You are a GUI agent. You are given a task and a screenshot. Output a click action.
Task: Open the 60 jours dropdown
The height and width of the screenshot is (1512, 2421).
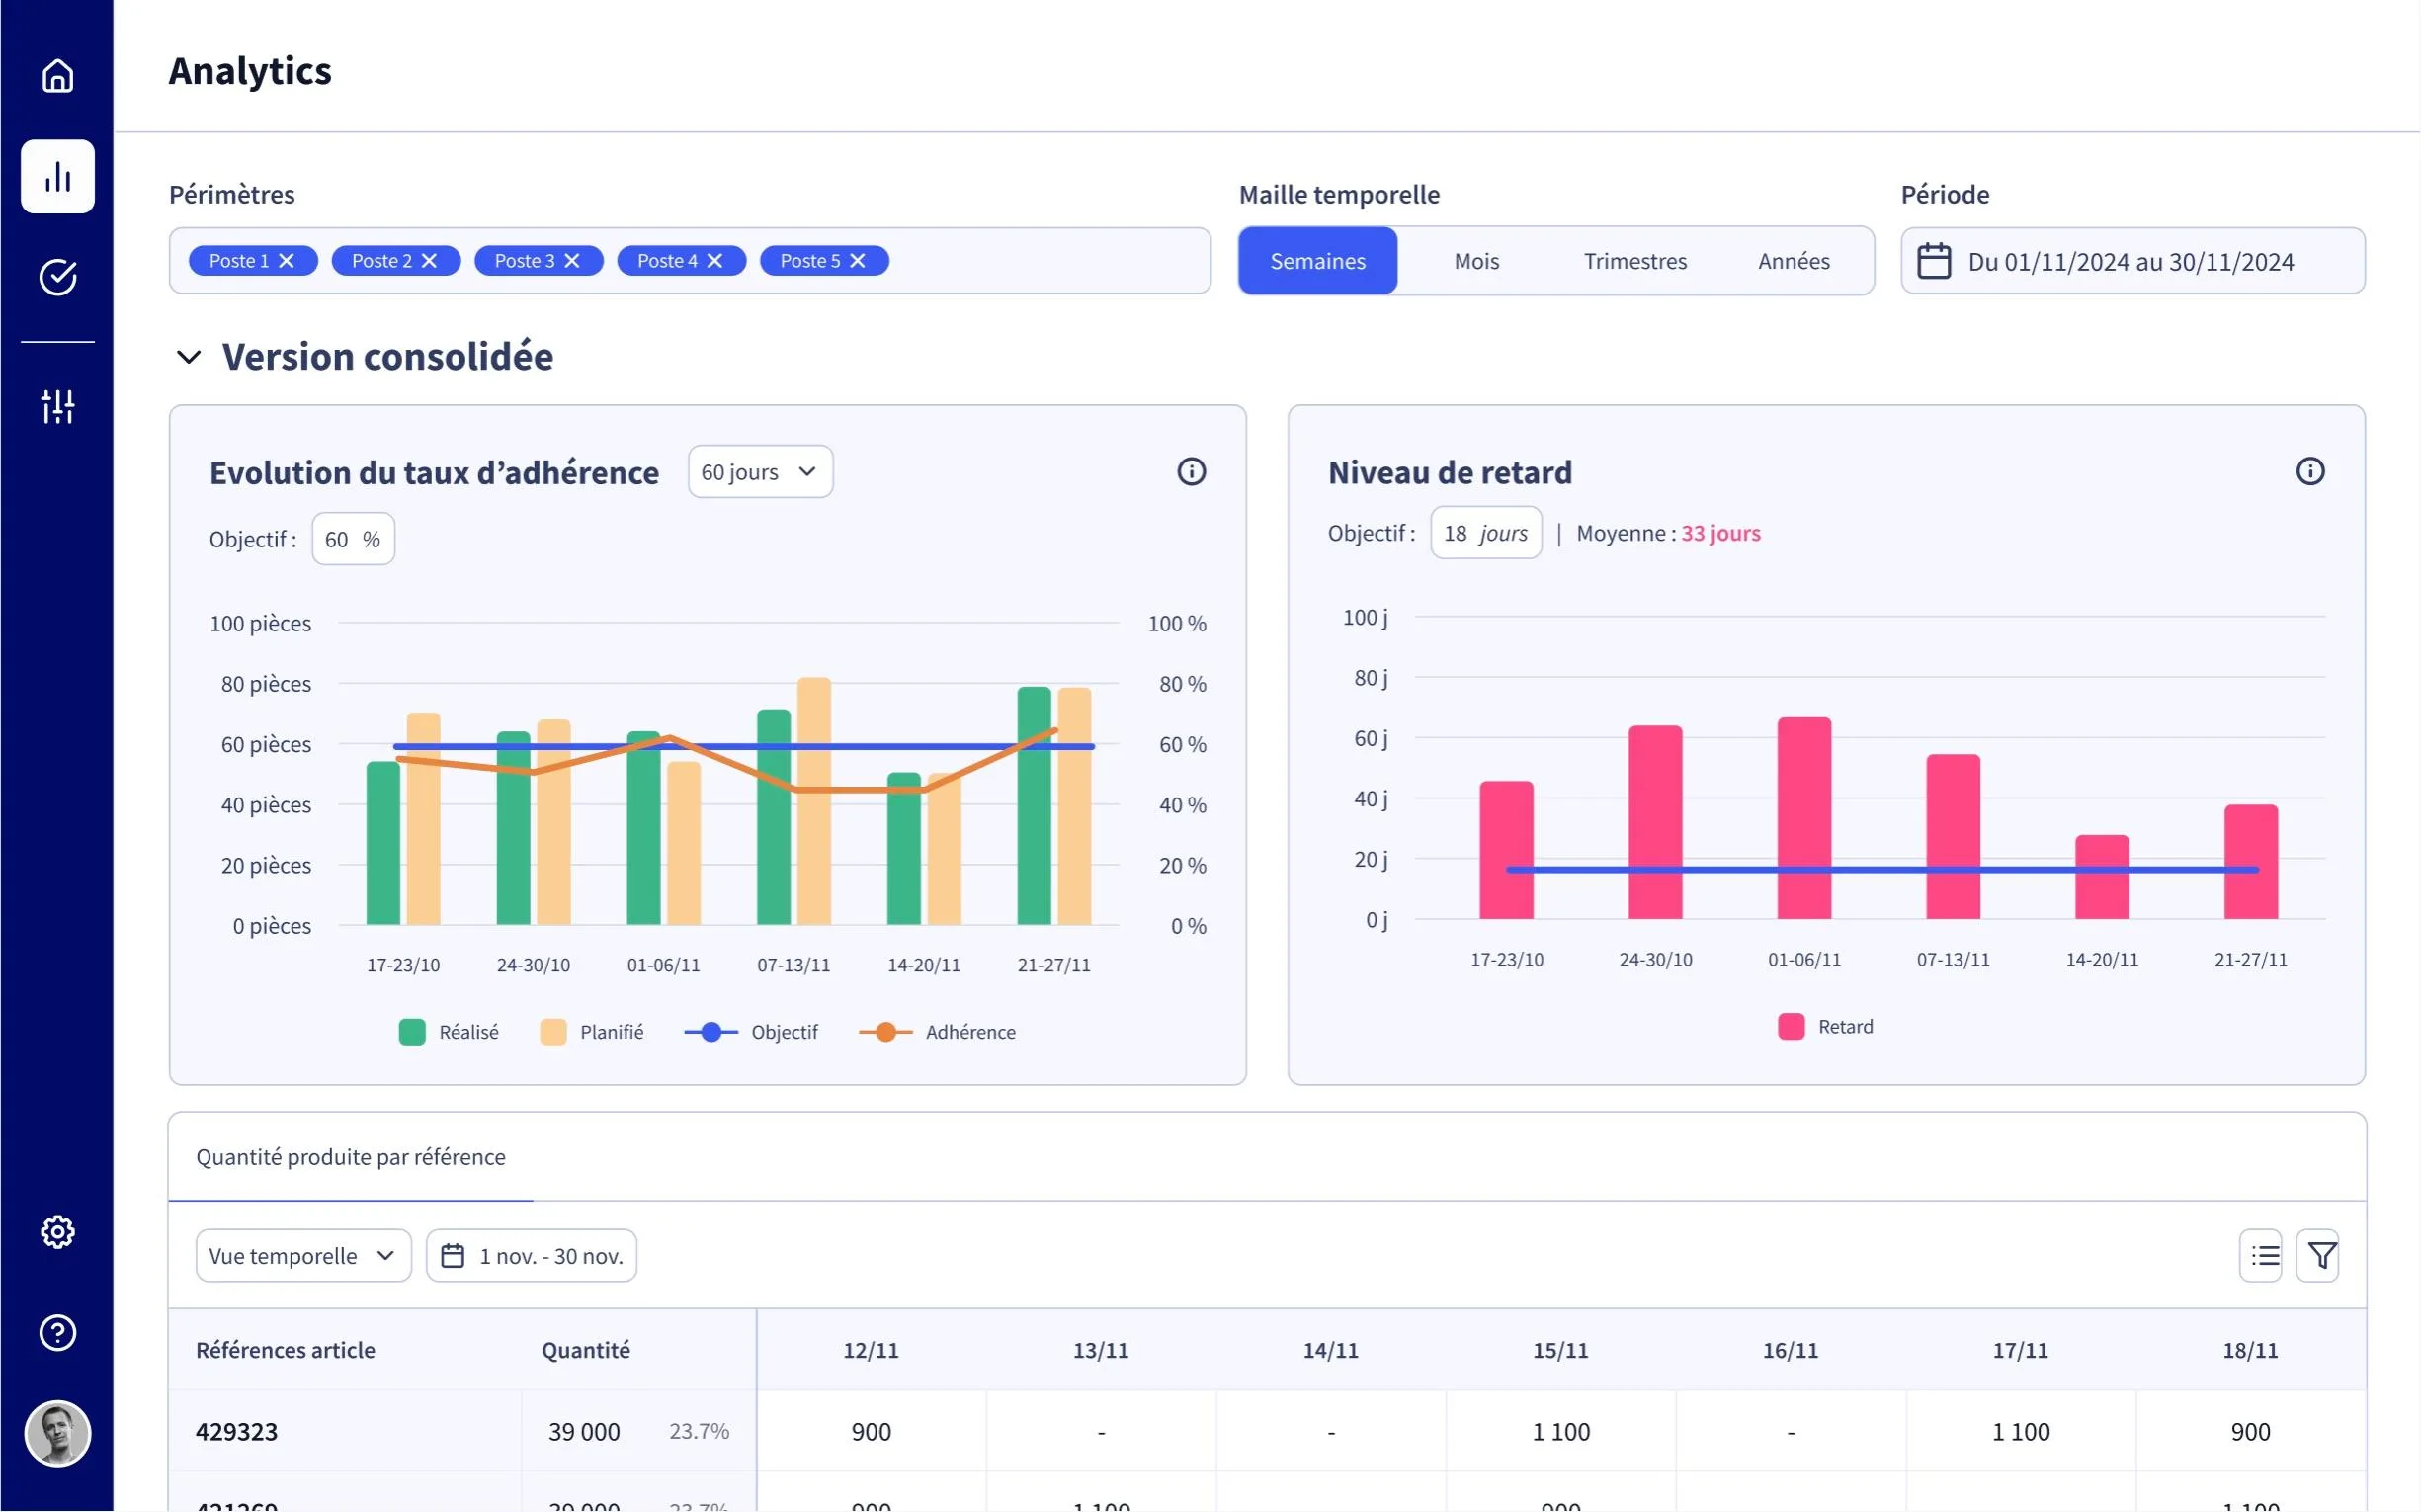click(760, 472)
